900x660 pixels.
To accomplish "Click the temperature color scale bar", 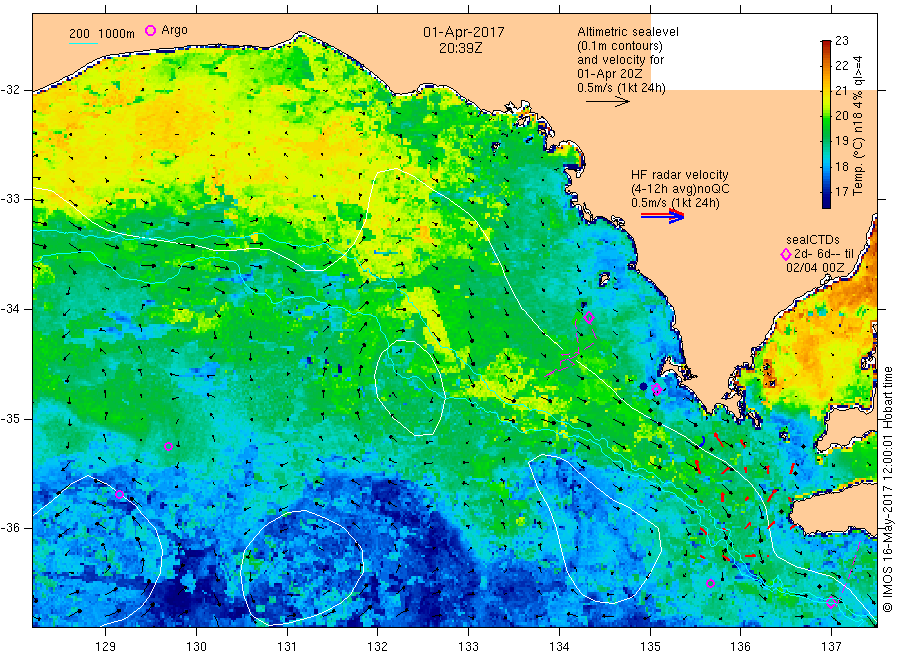I will point(826,124).
